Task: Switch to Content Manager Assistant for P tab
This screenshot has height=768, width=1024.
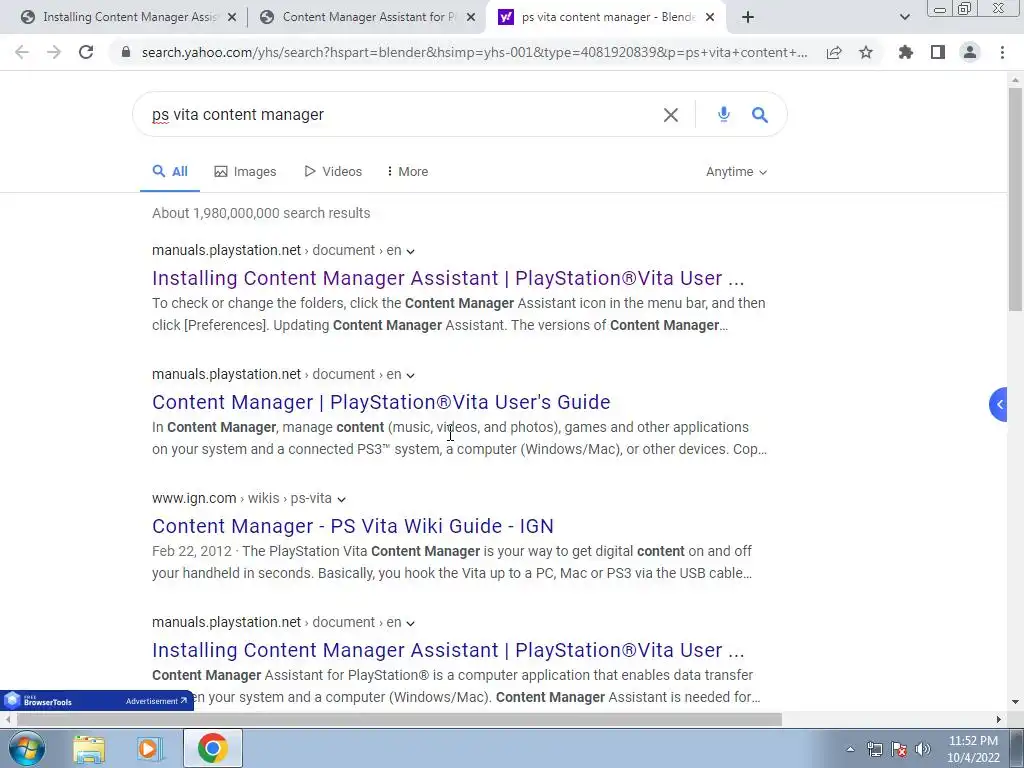Action: click(x=368, y=17)
